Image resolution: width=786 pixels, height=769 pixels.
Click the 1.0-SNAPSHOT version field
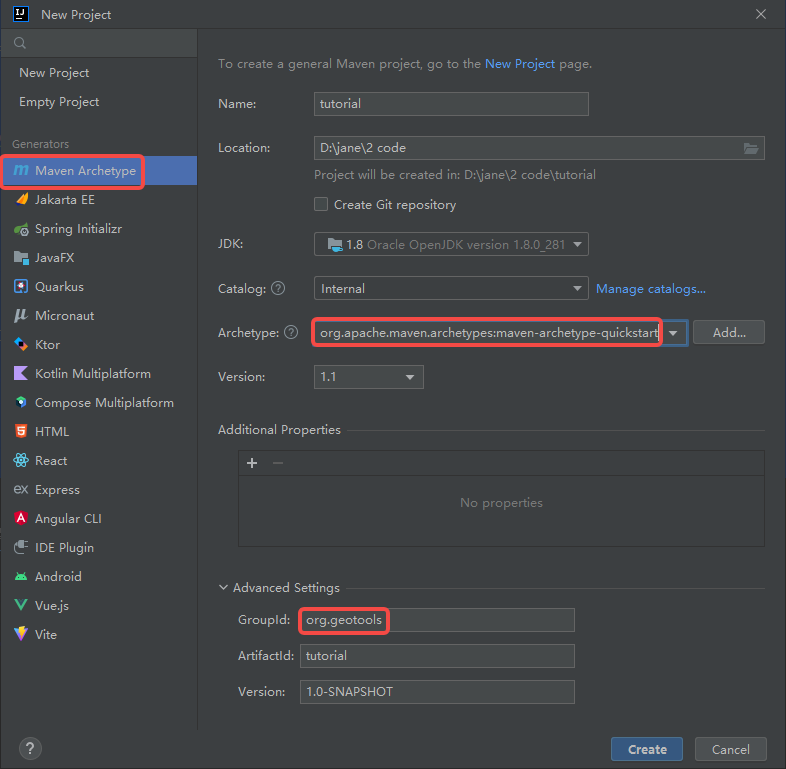tap(437, 692)
